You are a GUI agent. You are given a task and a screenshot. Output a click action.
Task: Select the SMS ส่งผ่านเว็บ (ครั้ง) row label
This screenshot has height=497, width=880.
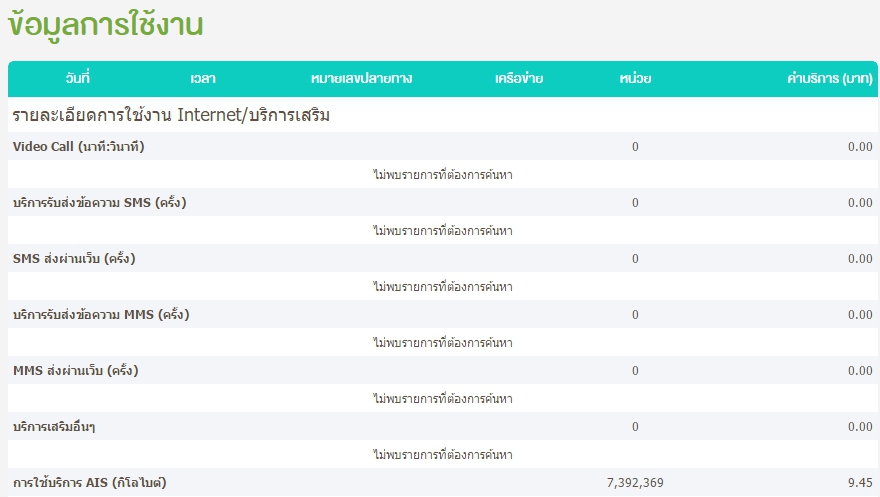(74, 259)
